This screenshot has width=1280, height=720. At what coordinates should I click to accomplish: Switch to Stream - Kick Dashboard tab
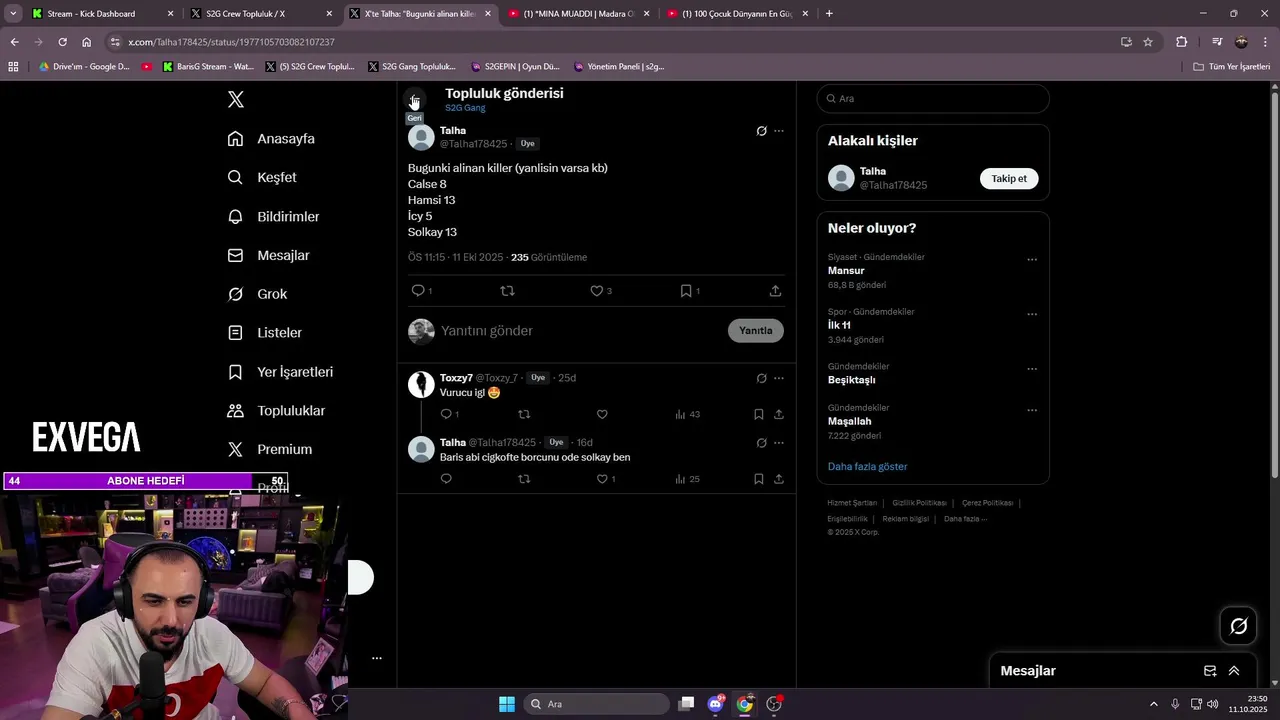(102, 14)
